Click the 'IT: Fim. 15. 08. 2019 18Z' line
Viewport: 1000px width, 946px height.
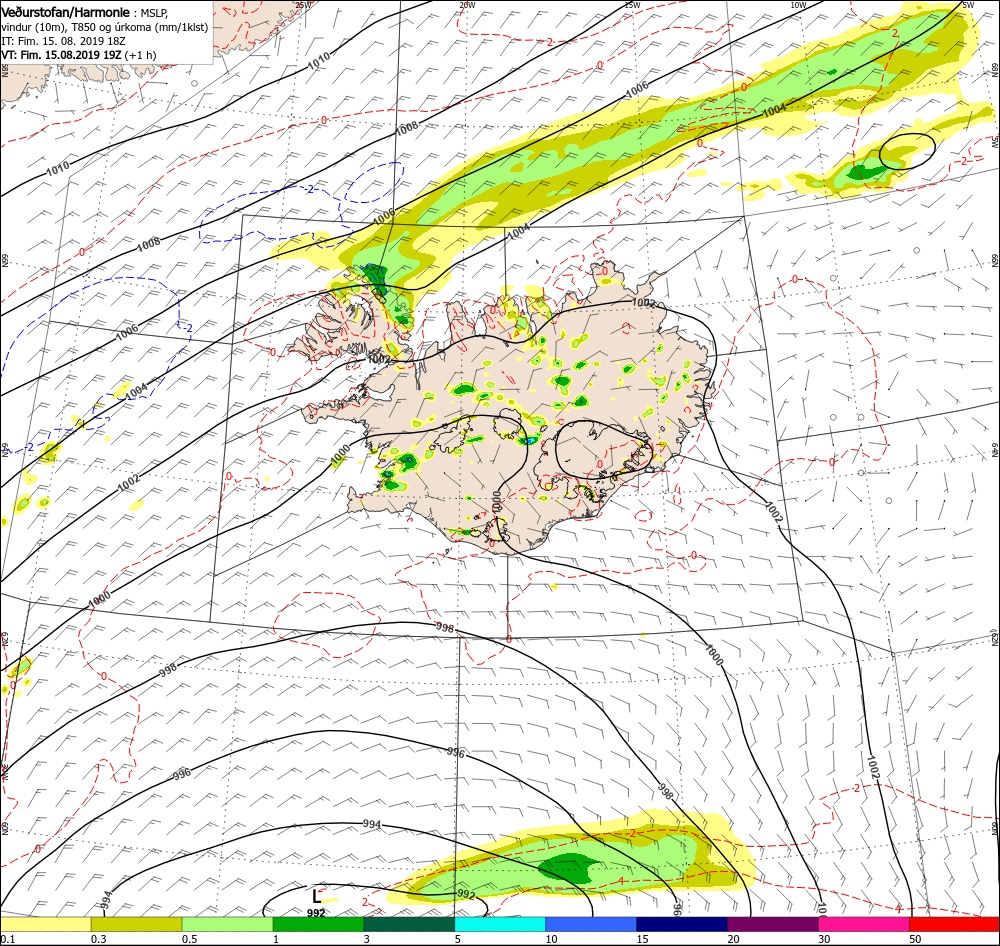[x=63, y=41]
